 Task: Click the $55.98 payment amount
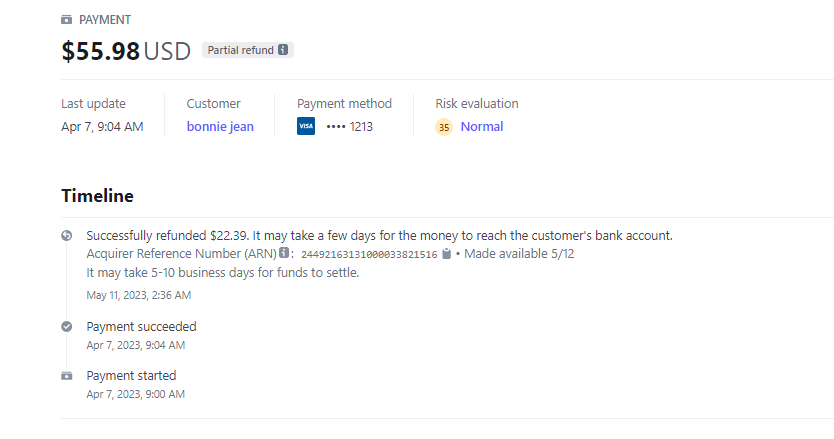[101, 52]
